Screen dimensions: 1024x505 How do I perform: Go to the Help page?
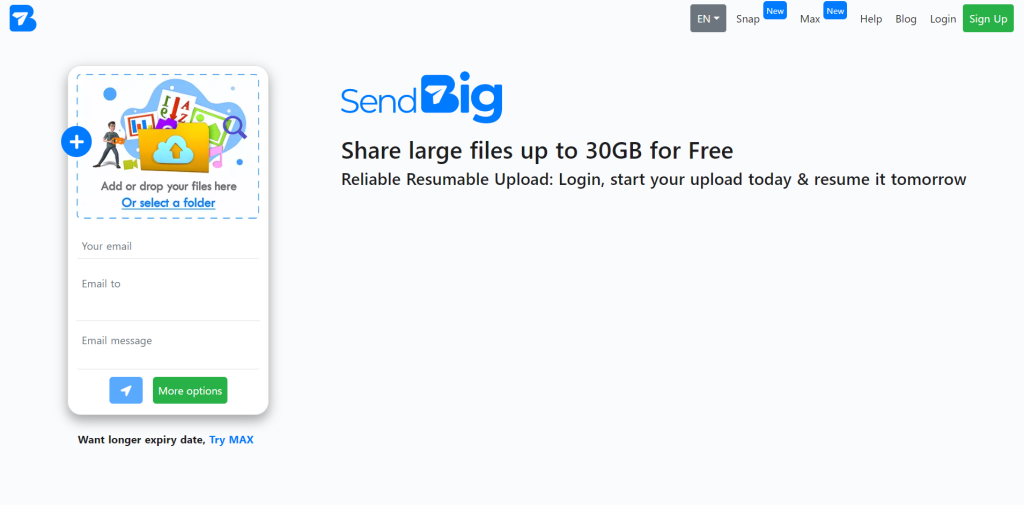[x=871, y=19]
